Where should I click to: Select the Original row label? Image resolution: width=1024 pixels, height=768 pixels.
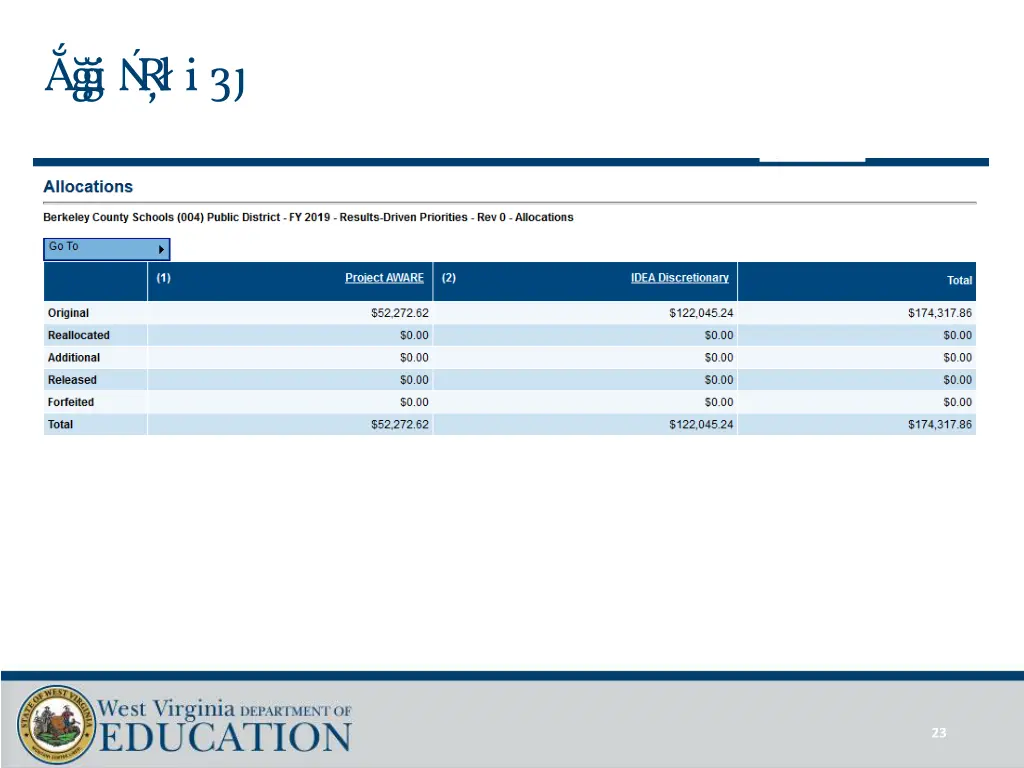tap(68, 313)
